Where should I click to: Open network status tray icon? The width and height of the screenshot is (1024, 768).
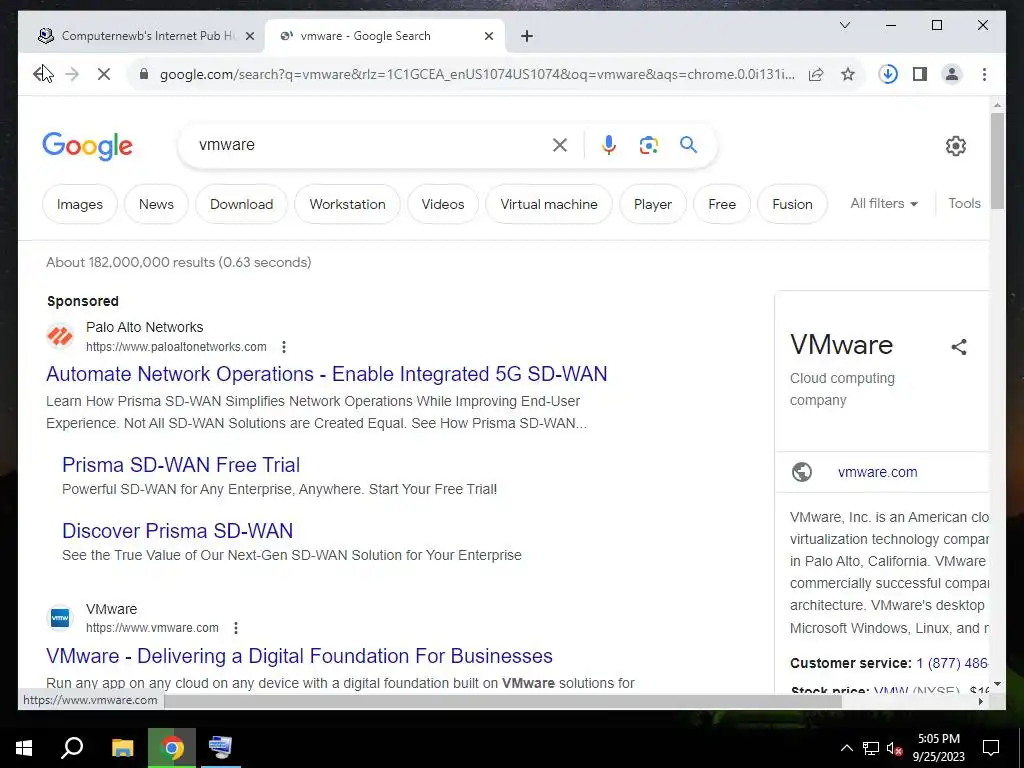coord(871,748)
